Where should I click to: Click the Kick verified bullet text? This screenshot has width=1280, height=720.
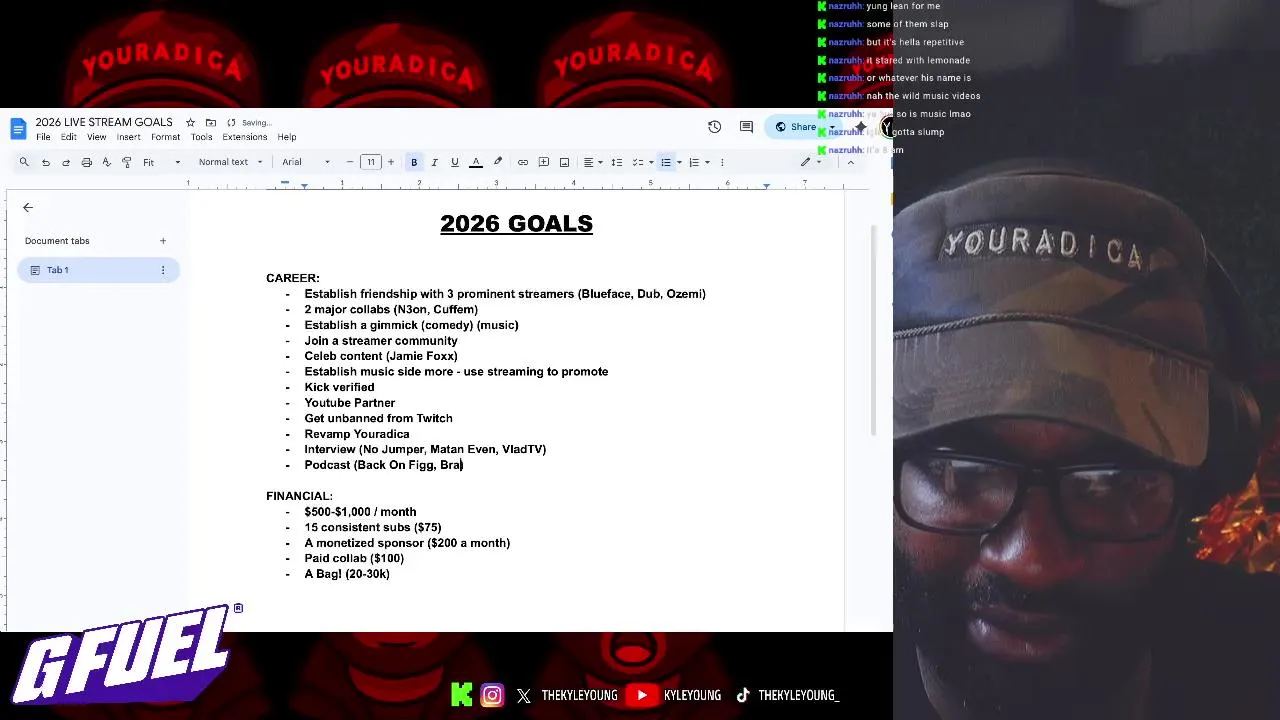coord(339,387)
